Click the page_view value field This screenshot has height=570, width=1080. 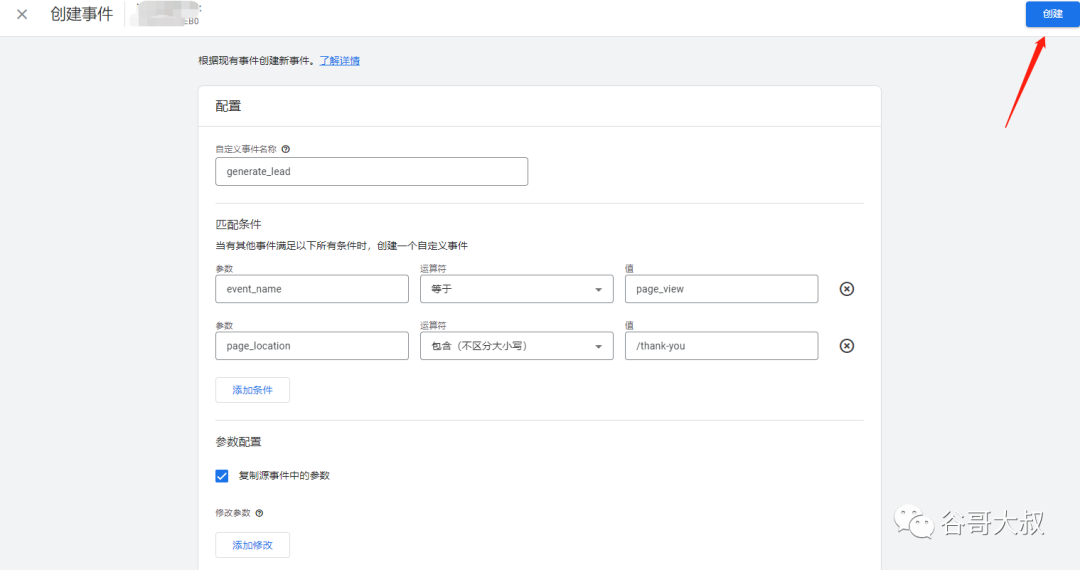pos(721,289)
